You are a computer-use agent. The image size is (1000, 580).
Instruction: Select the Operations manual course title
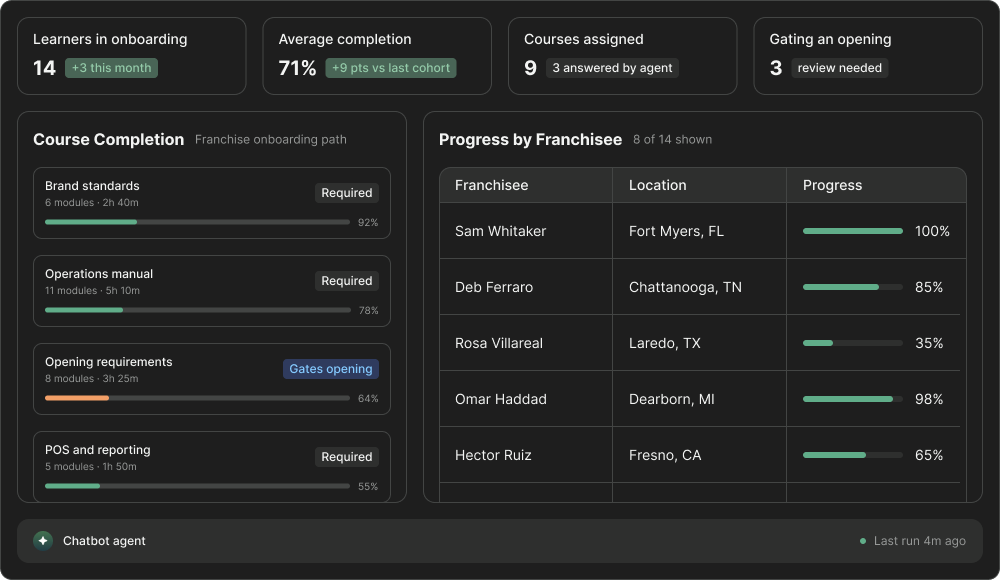[x=99, y=274]
